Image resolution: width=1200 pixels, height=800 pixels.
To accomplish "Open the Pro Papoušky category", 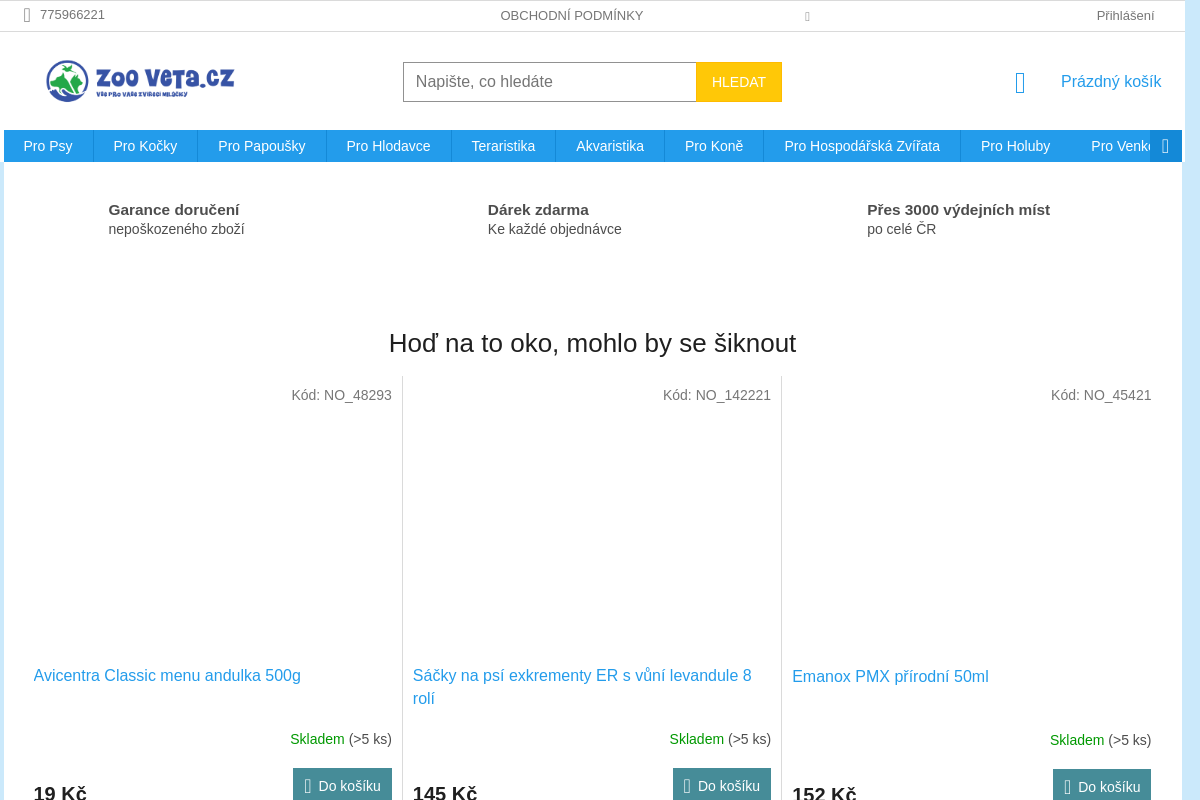I will click(262, 146).
